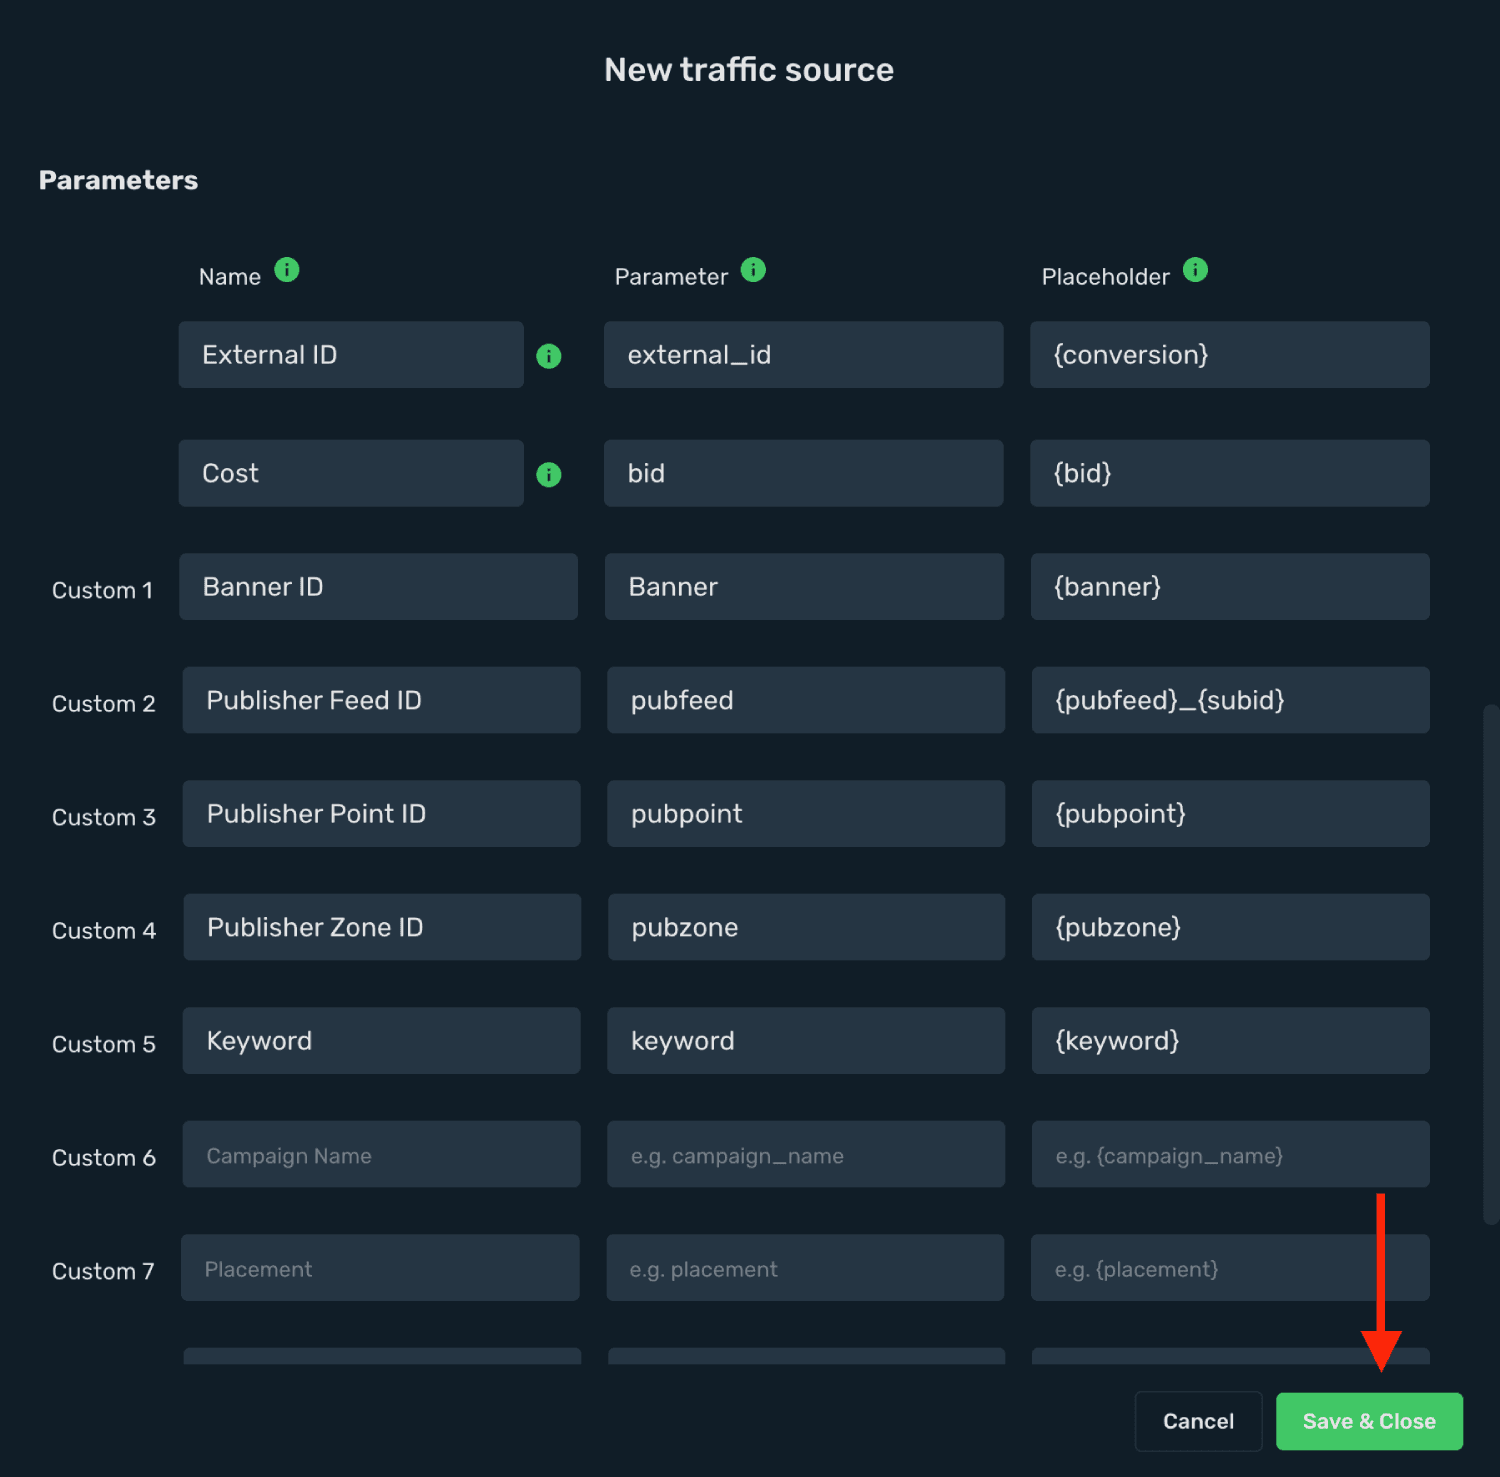Click the e.g. campaign_name parameter field
The width and height of the screenshot is (1500, 1477).
click(x=806, y=1154)
